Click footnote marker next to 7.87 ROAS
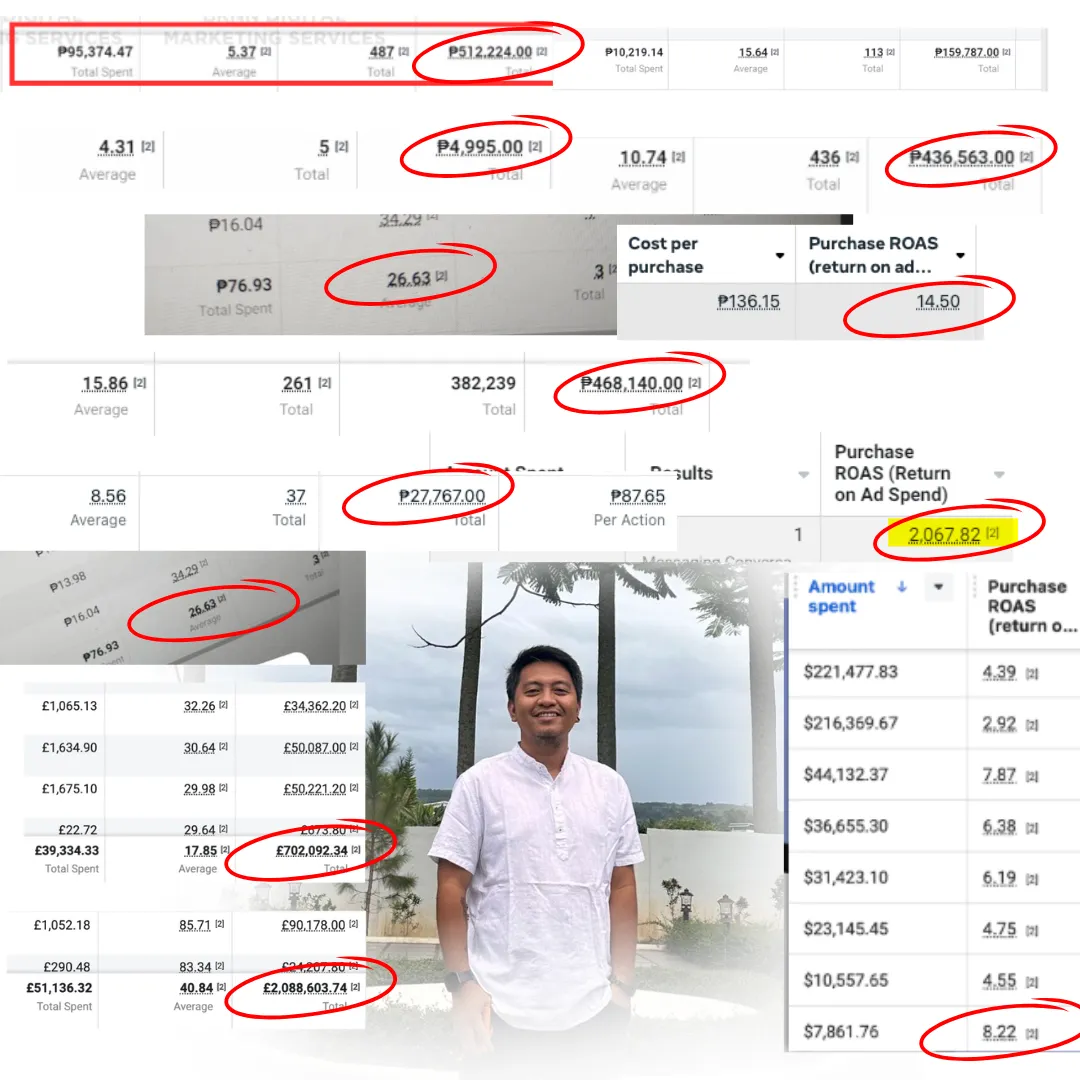 1032,776
